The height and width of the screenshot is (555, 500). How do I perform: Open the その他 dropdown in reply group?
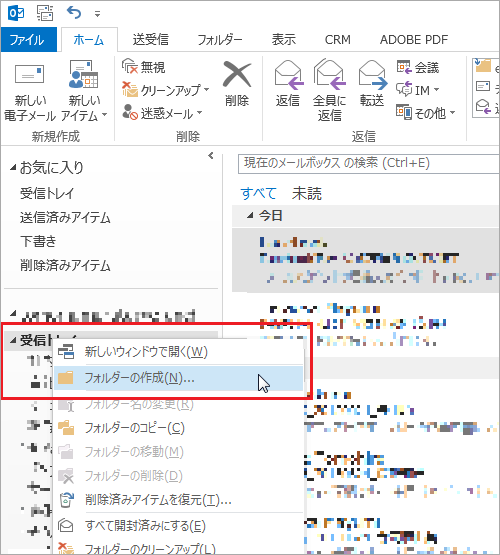coord(426,113)
